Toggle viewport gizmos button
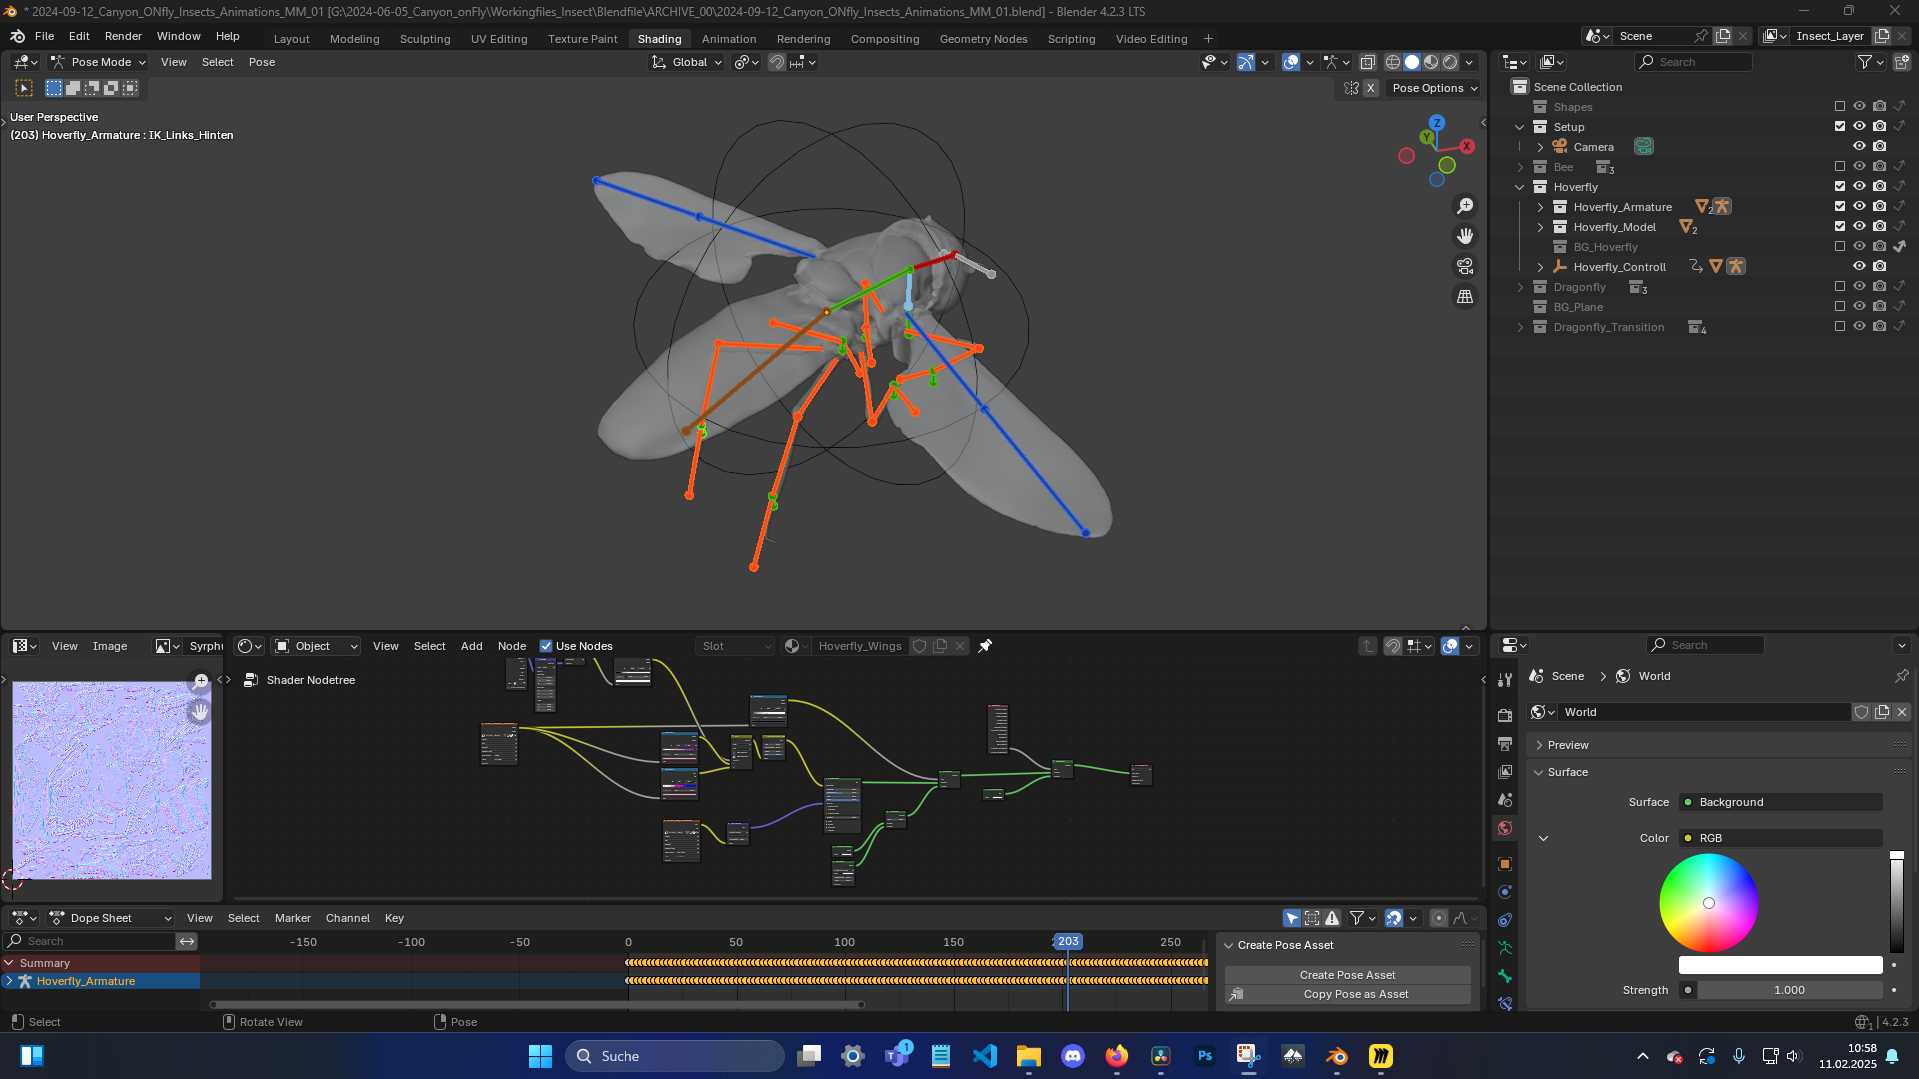 click(1246, 62)
